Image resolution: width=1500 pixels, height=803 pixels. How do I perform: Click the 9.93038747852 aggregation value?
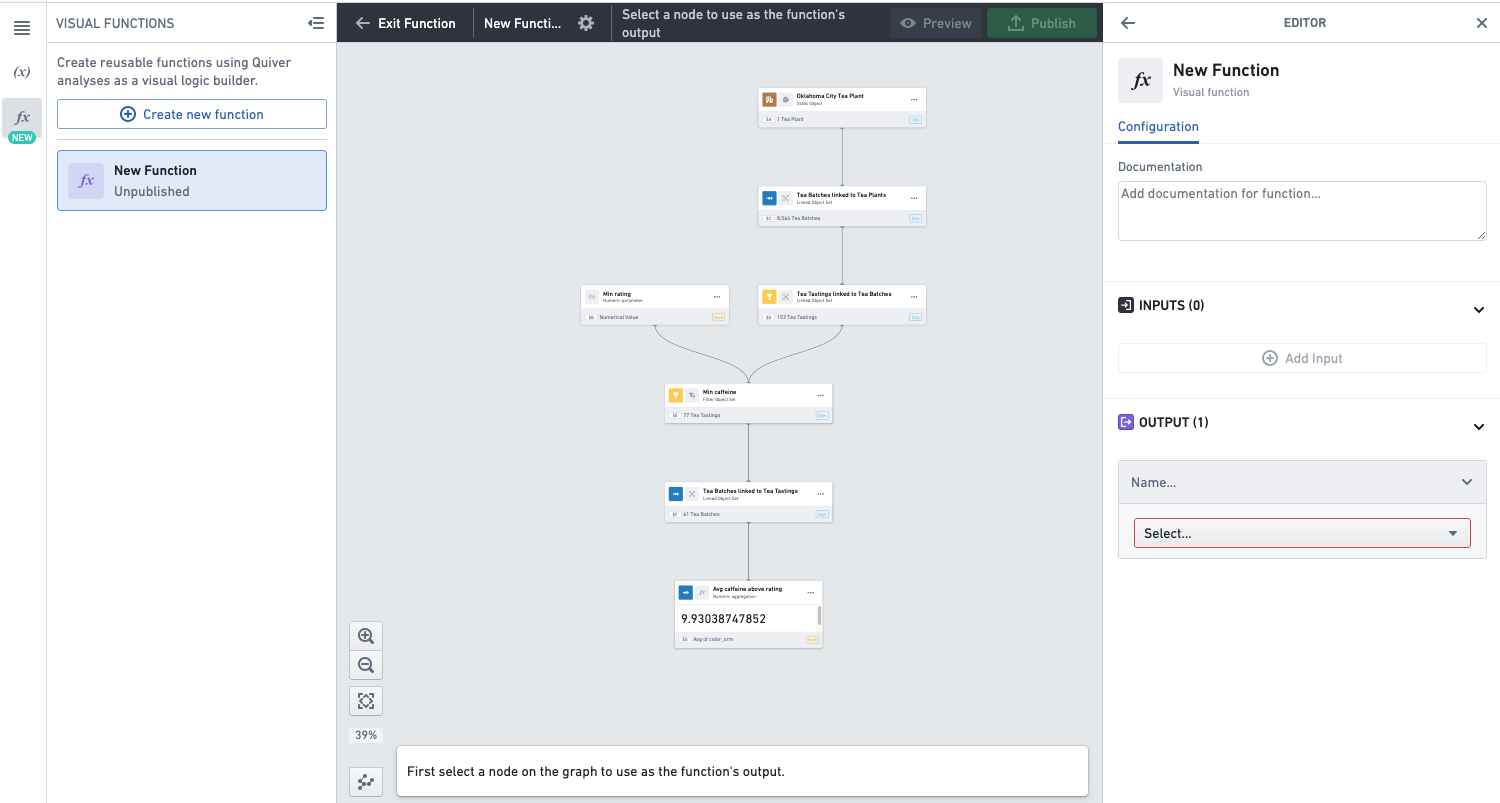click(723, 619)
